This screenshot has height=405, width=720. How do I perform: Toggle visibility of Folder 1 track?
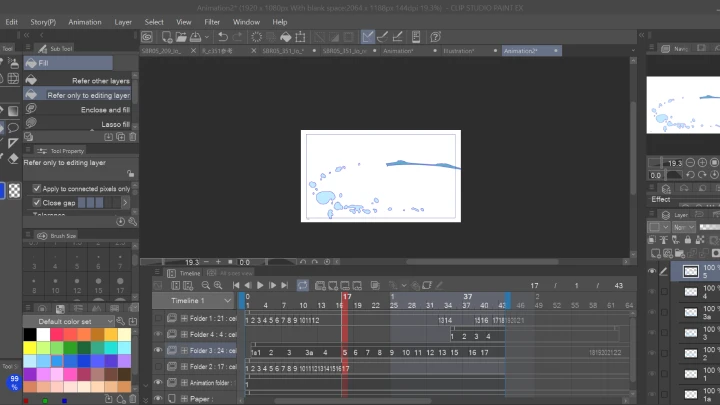(158, 318)
